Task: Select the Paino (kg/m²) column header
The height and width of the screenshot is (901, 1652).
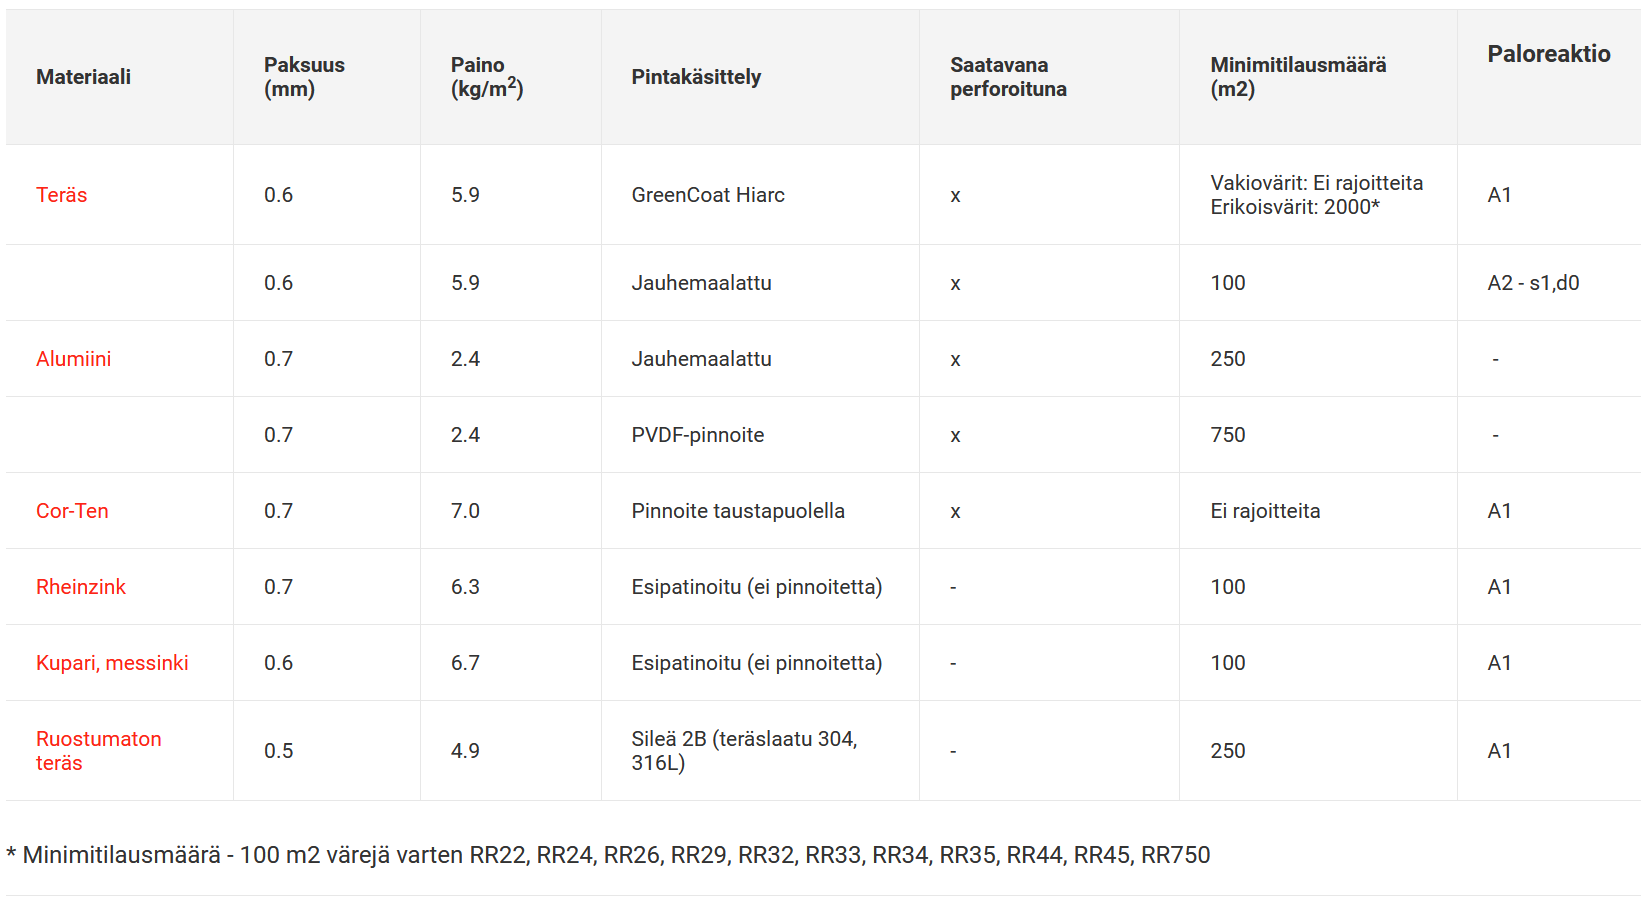Action: click(487, 77)
